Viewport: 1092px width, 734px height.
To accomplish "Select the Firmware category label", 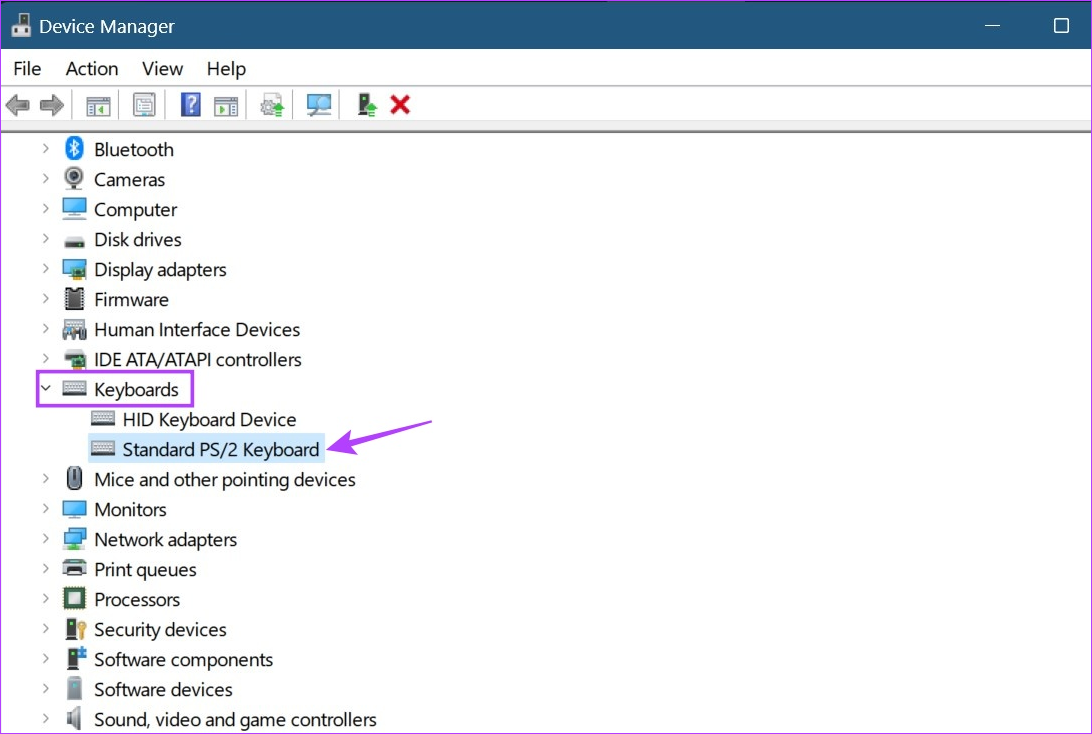I will coord(132,299).
